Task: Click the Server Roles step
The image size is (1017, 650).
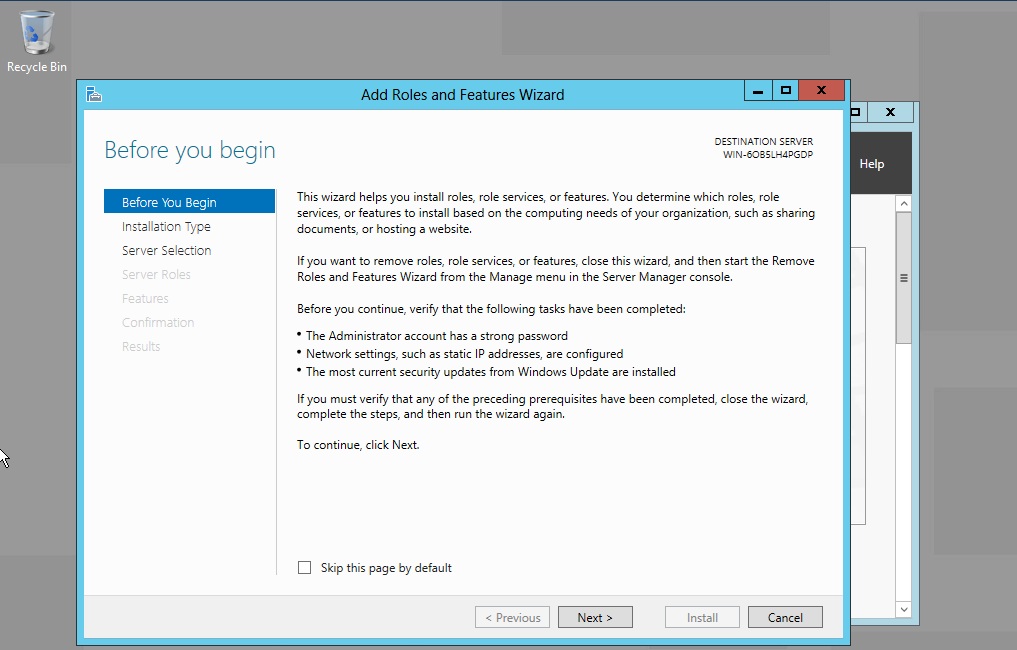Action: click(156, 274)
